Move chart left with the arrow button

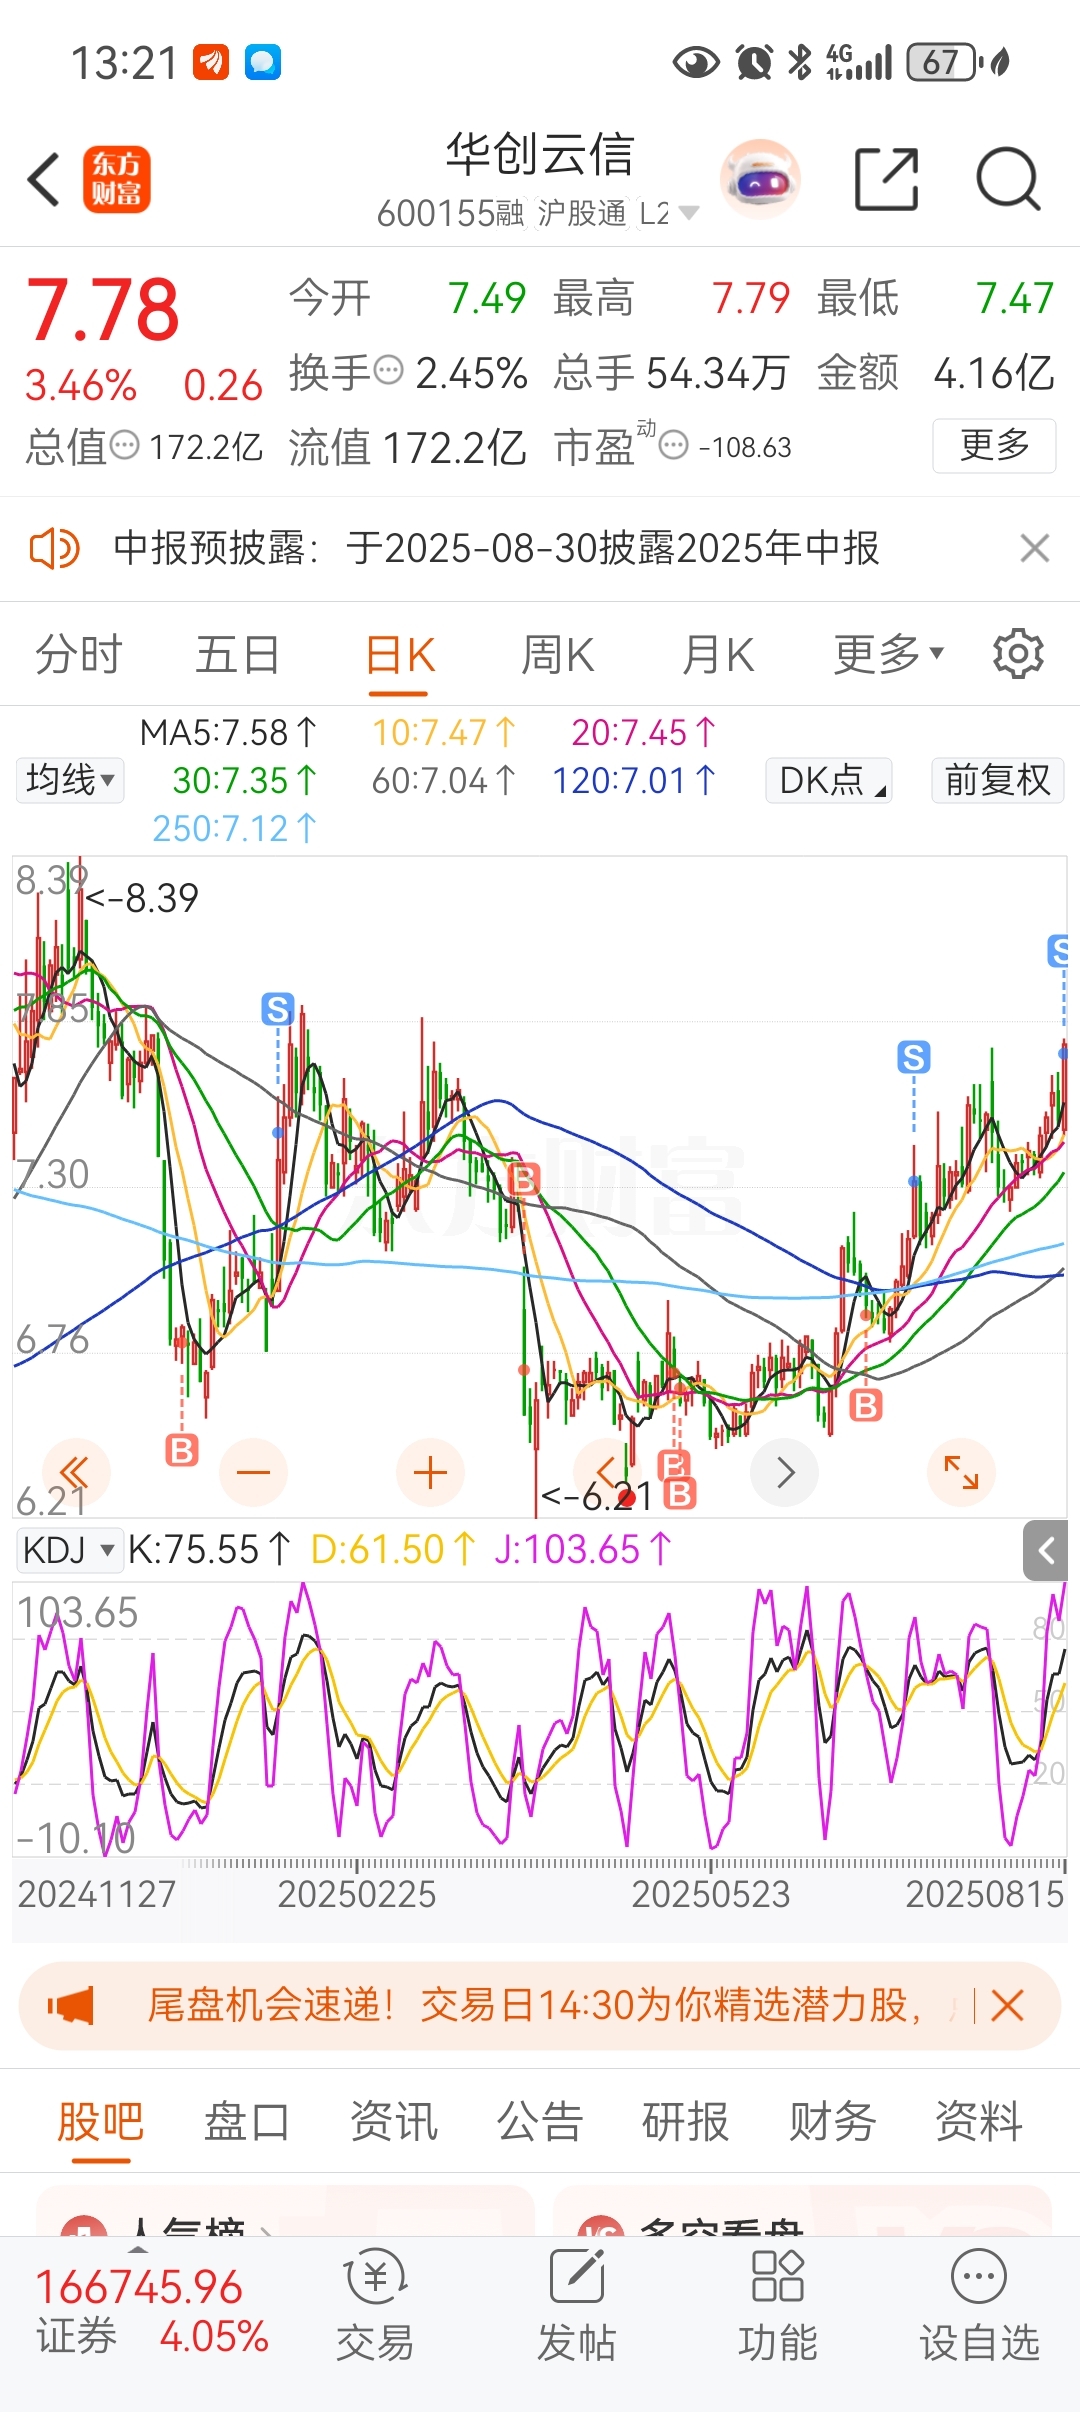click(x=606, y=1472)
